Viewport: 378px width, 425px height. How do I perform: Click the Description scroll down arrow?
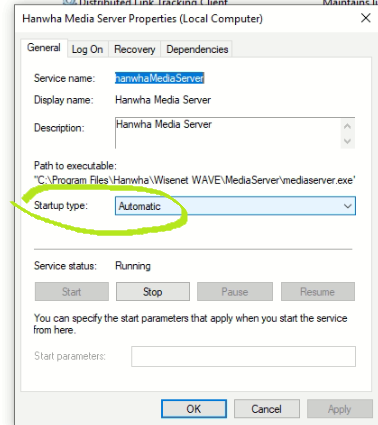[x=347, y=141]
